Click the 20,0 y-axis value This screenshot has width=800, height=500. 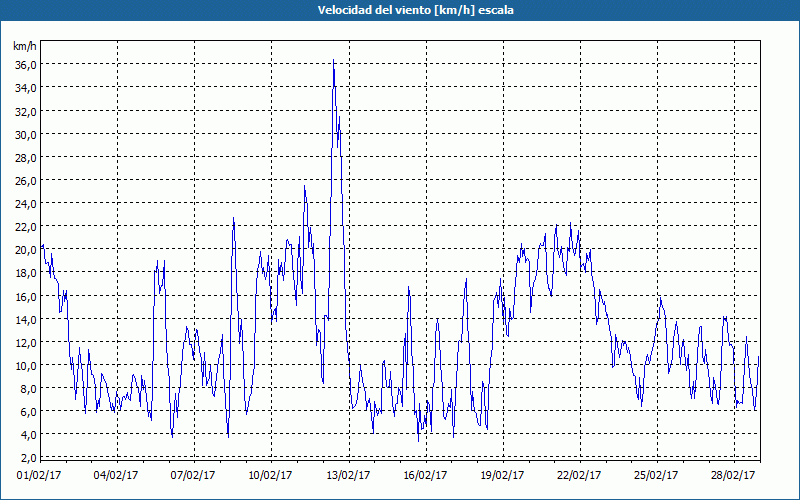[x=26, y=249]
